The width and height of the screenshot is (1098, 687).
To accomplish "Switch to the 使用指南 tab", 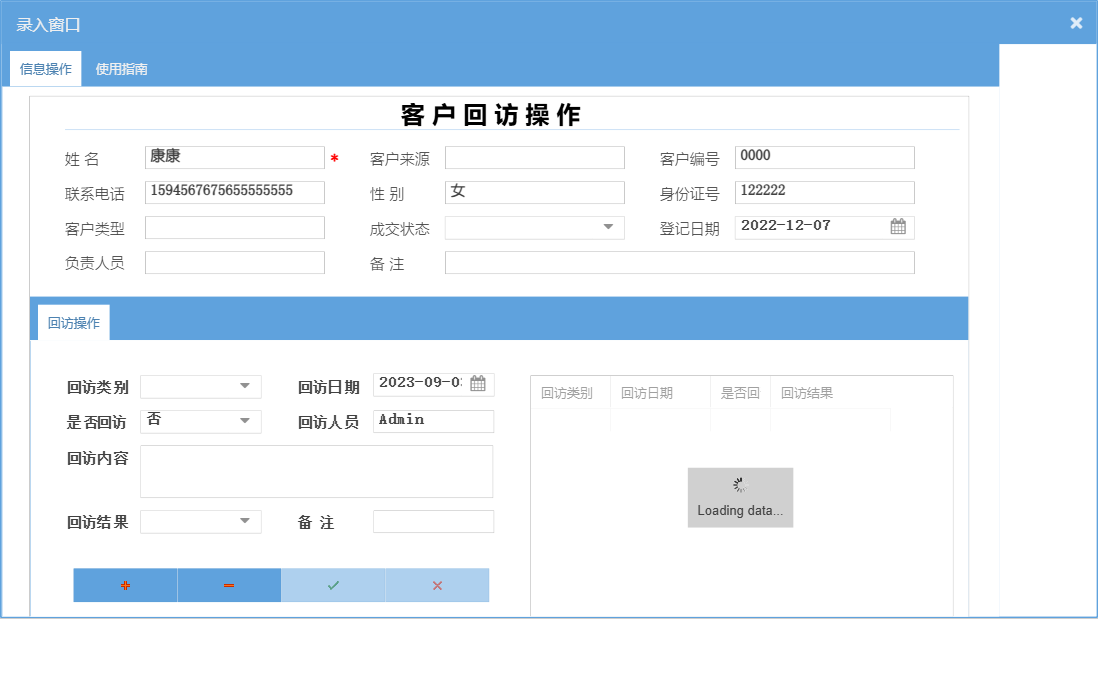I will pyautogui.click(x=122, y=69).
